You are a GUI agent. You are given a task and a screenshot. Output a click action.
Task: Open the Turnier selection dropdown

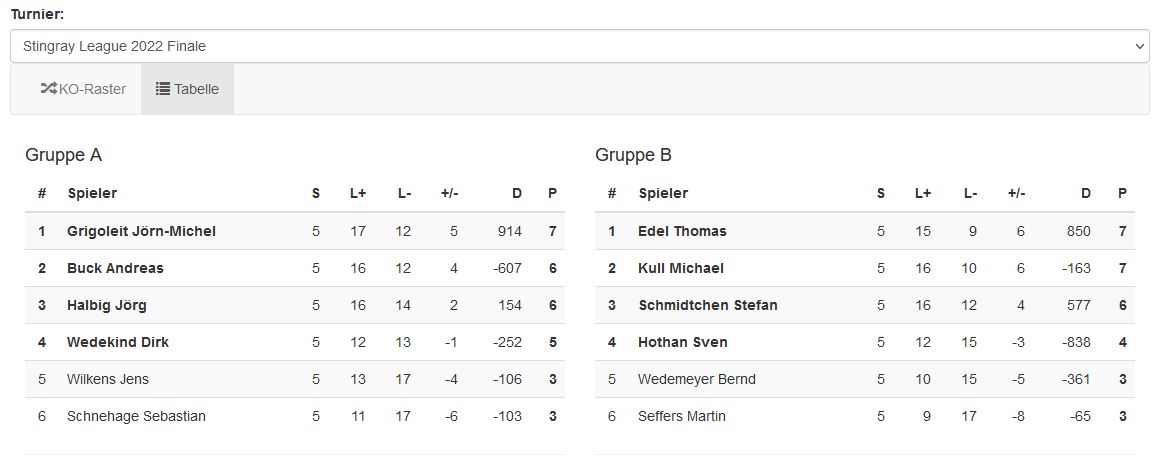point(579,46)
